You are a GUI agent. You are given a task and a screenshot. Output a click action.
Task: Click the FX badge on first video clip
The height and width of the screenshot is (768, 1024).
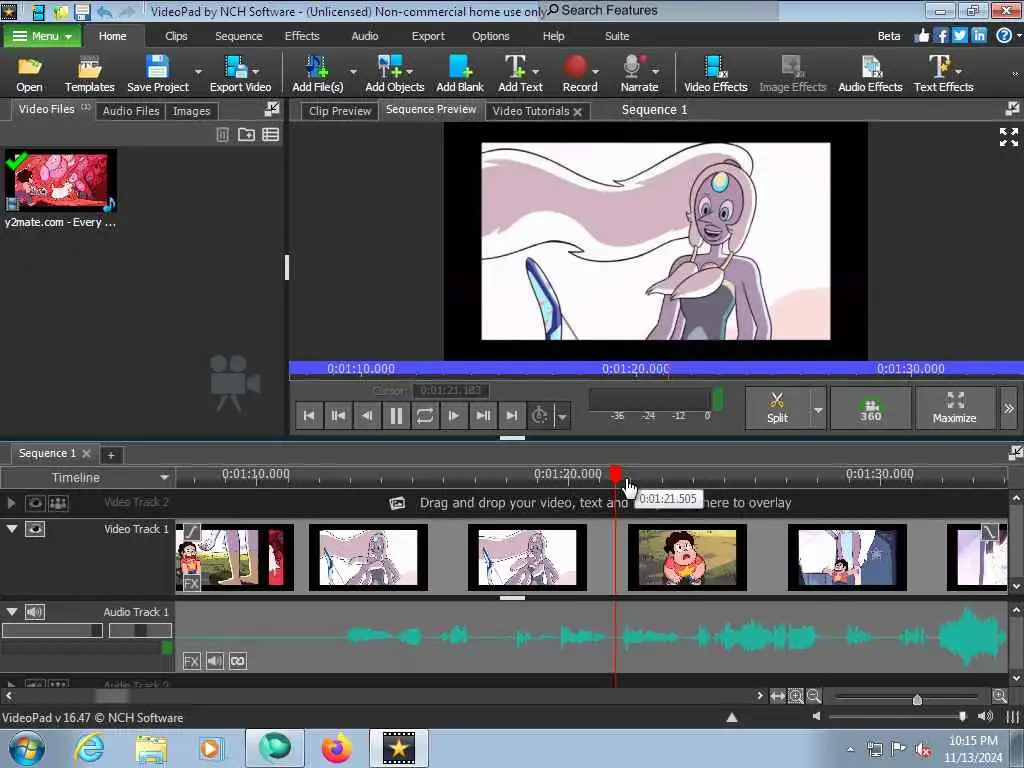click(x=191, y=583)
